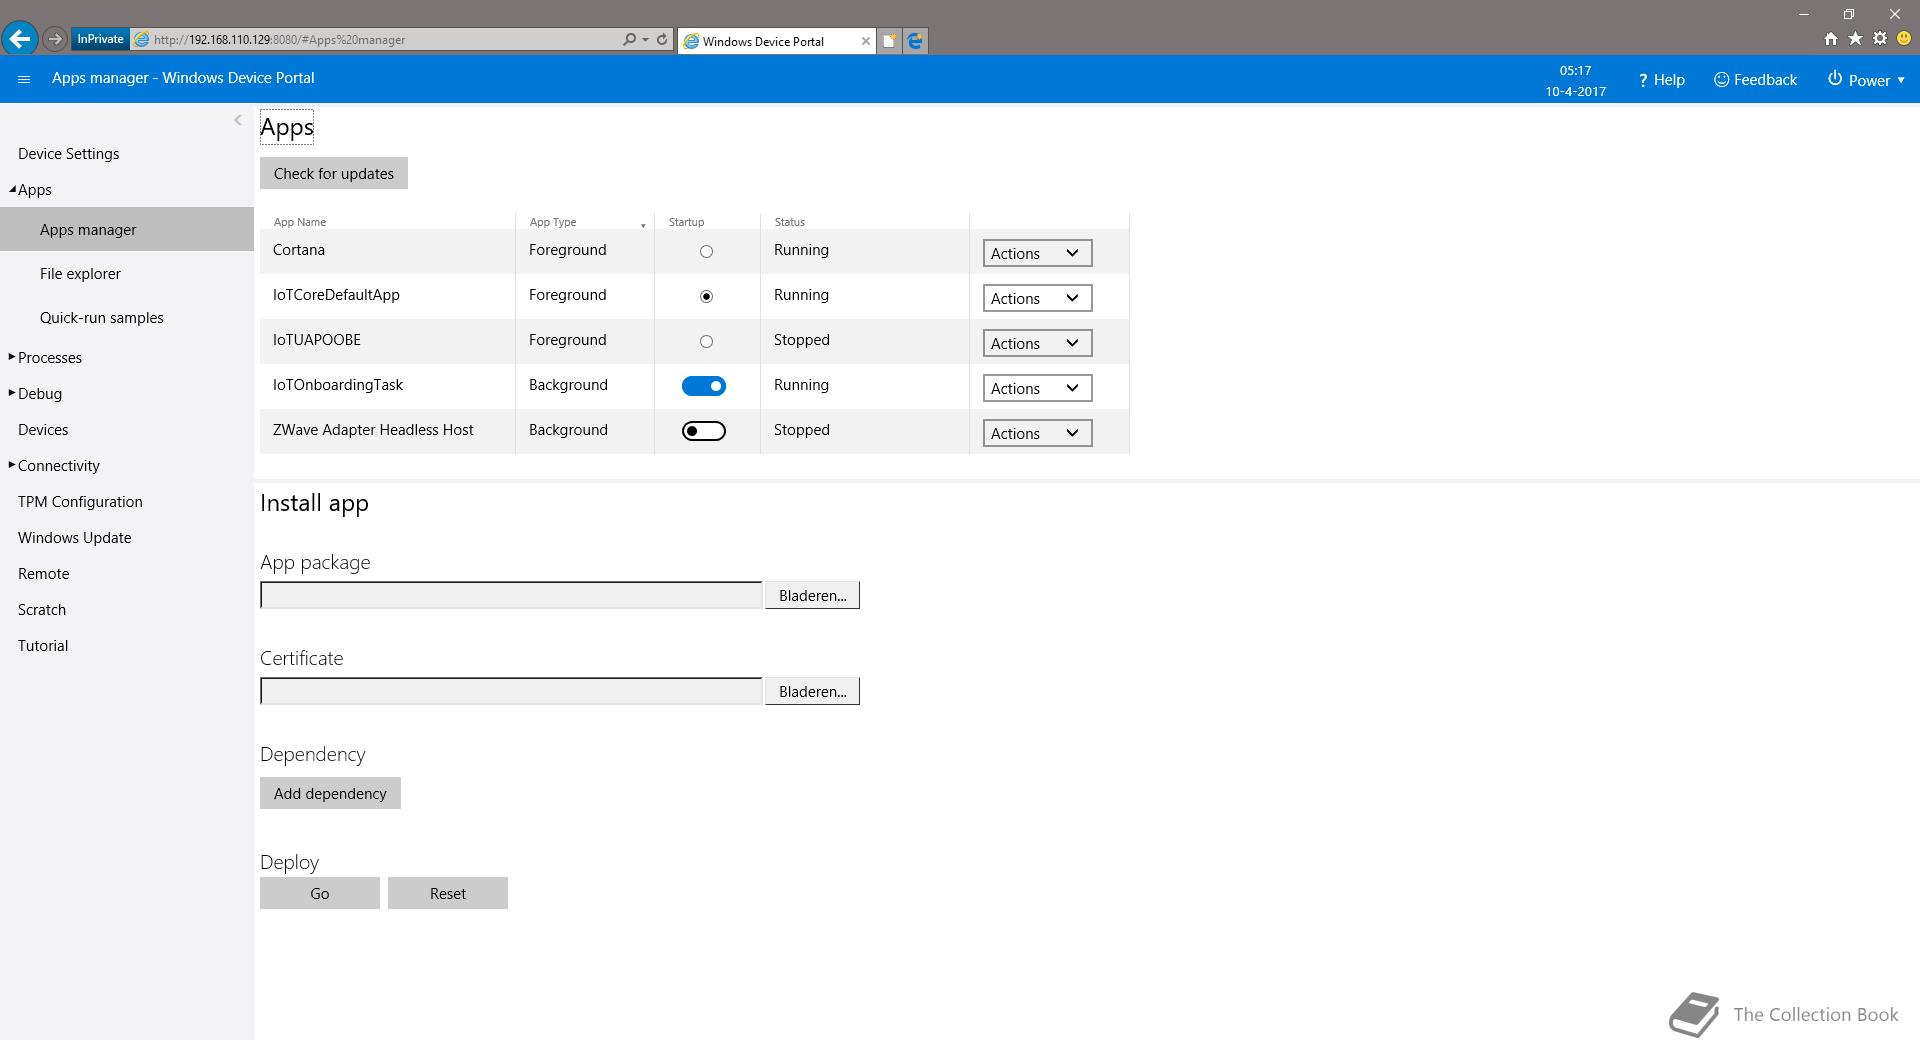Open the hamburger navigation menu
1920x1040 pixels.
[x=24, y=79]
